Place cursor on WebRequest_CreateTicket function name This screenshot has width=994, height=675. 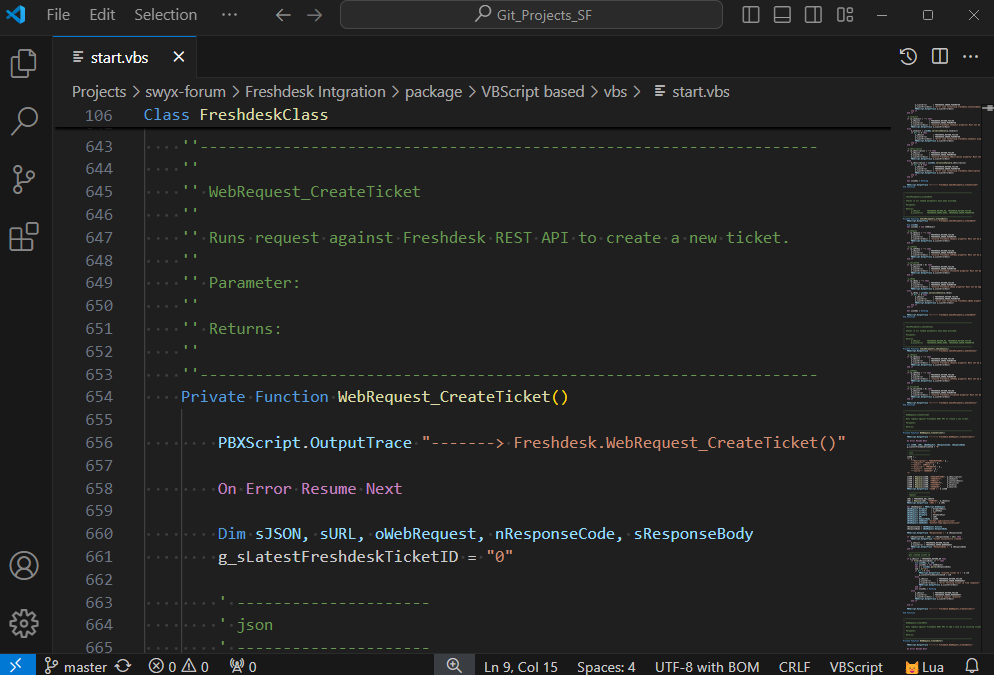[444, 397]
